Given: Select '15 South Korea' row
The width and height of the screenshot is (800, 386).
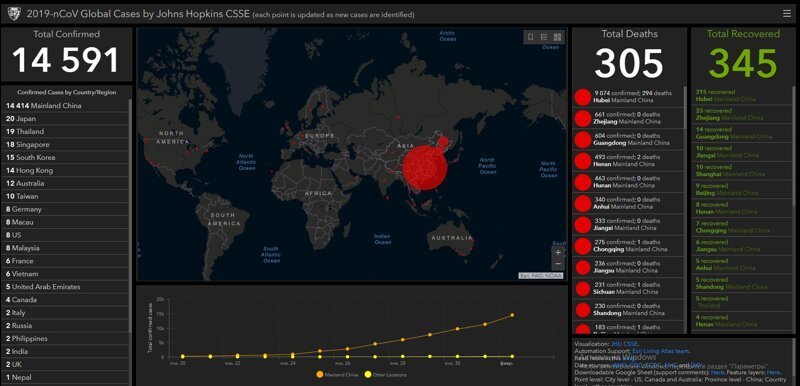Looking at the screenshot, I should [x=65, y=158].
